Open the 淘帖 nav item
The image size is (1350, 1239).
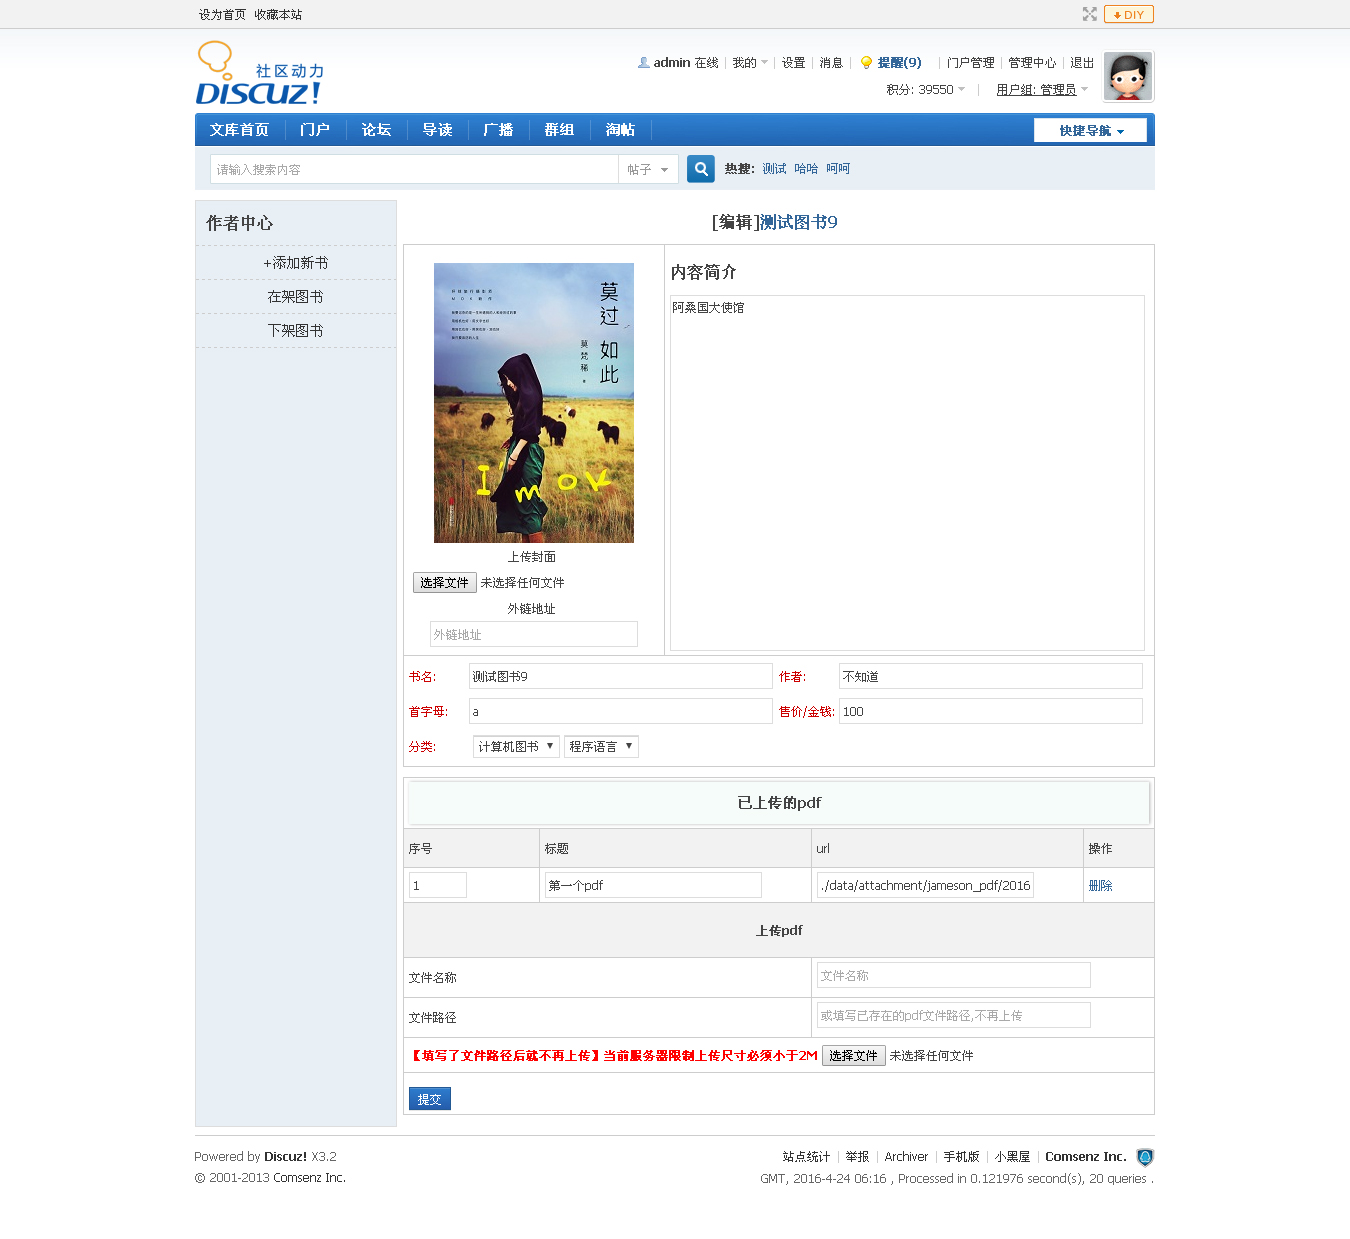tap(620, 130)
